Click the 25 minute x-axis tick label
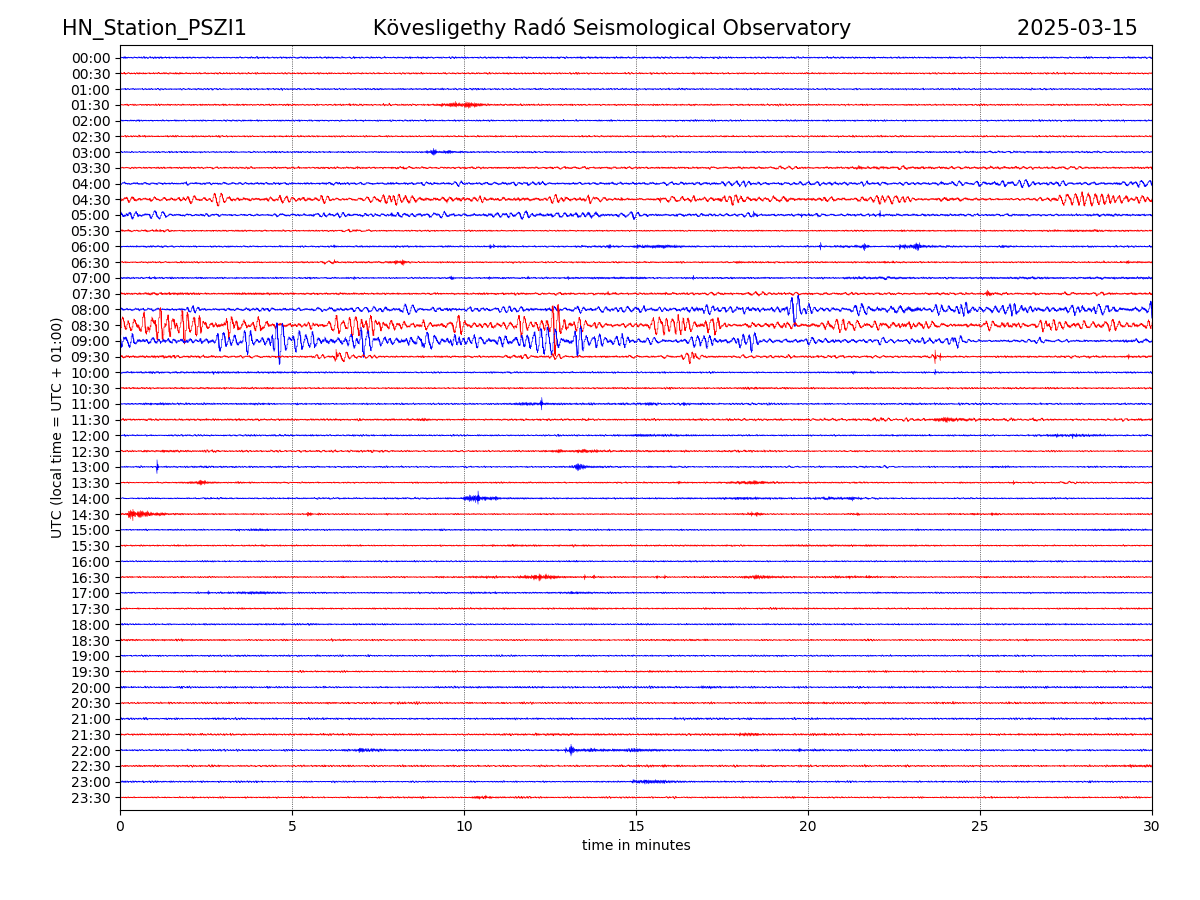Viewport: 1200px width, 900px height. (x=980, y=827)
